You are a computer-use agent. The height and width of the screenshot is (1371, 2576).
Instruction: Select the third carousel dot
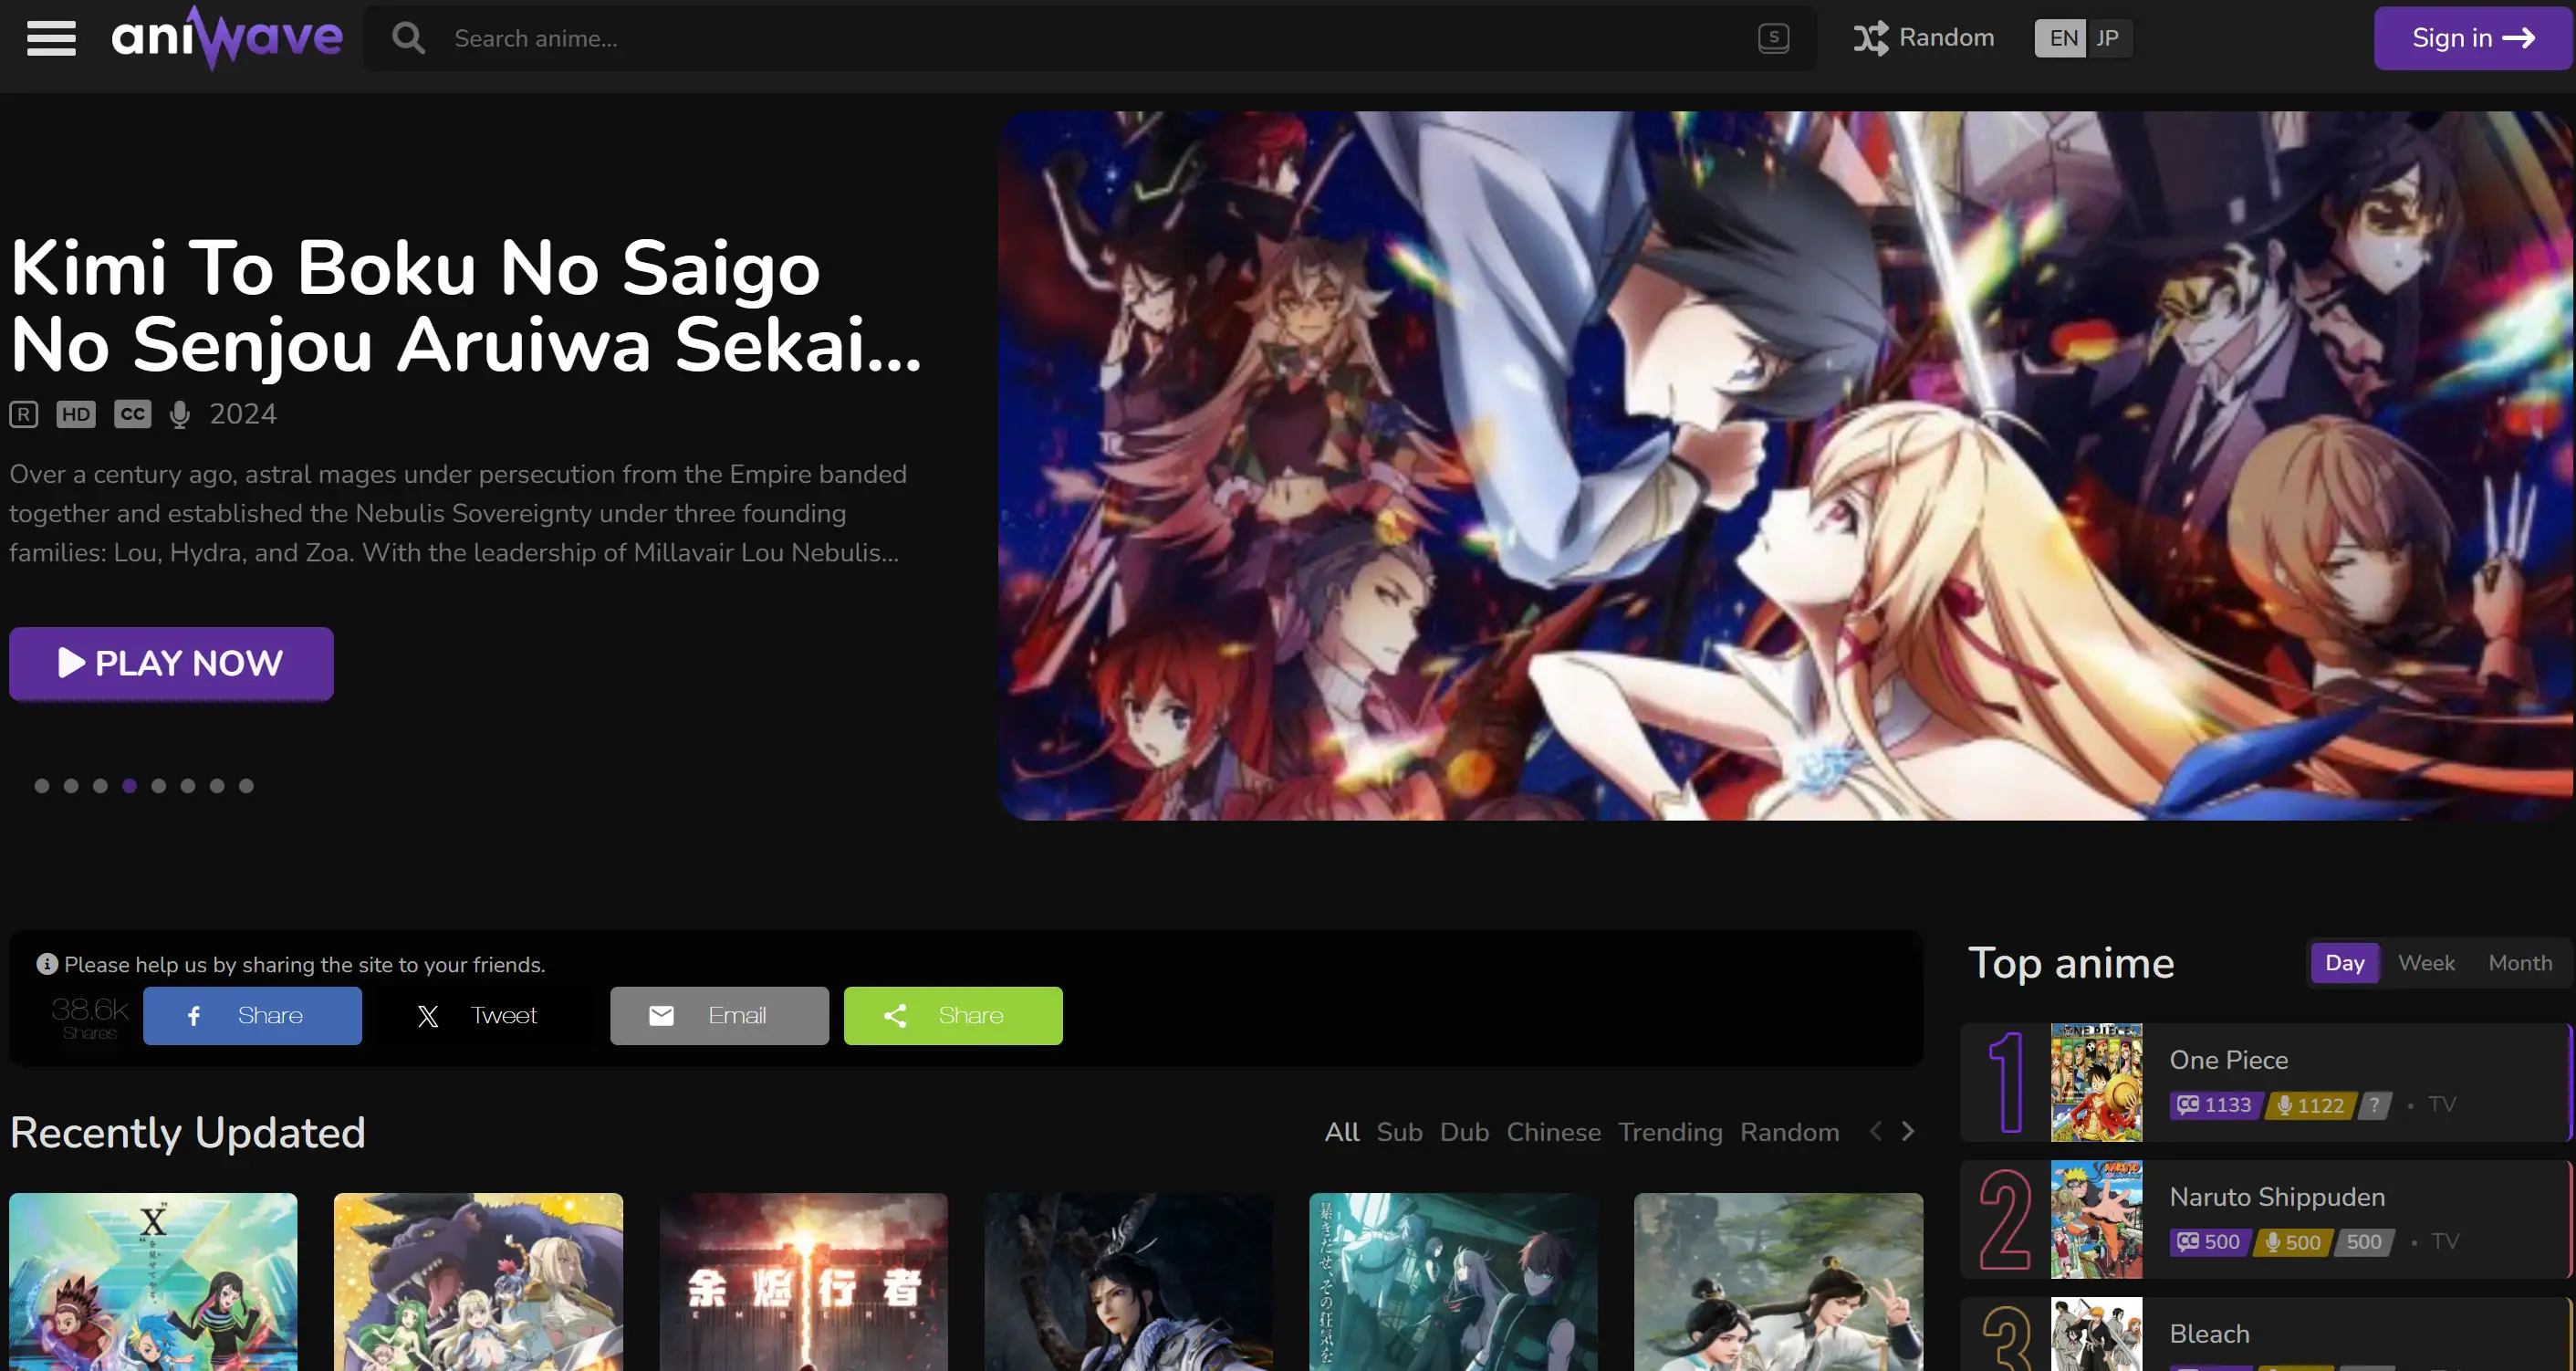click(100, 786)
